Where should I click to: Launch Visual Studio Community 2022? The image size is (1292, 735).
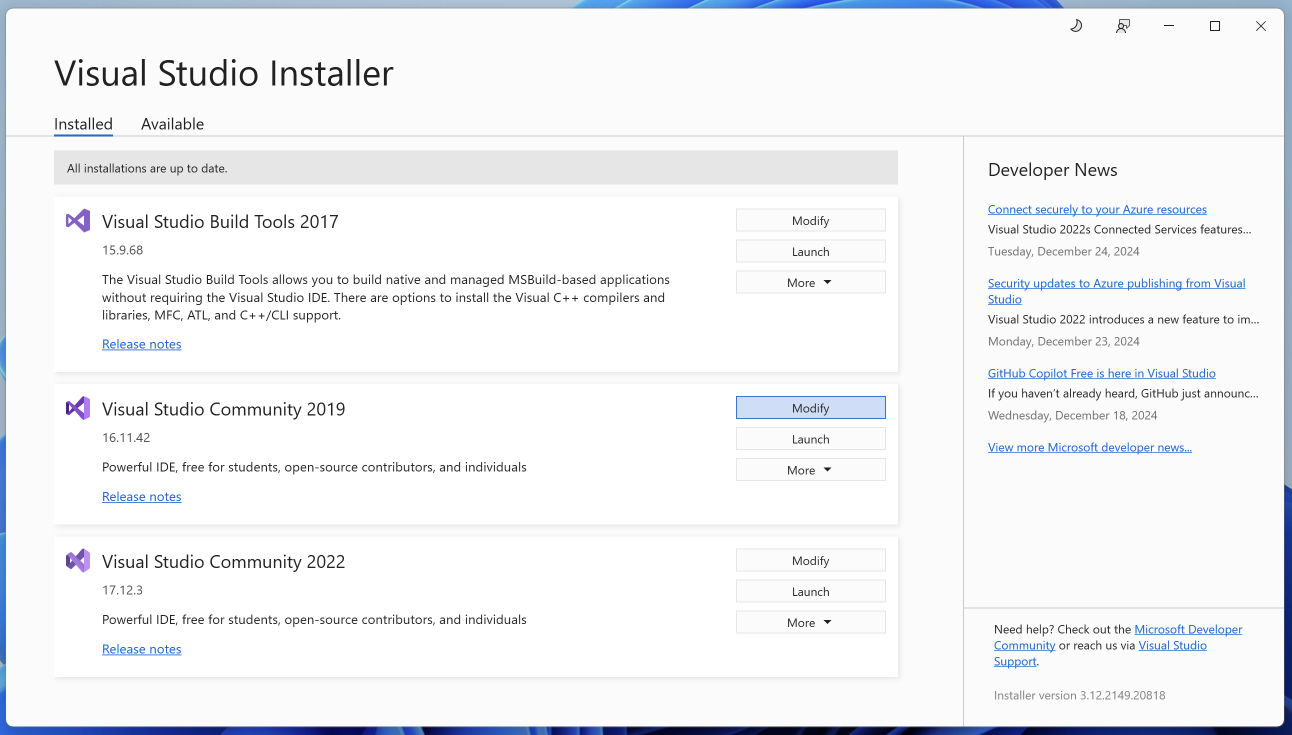810,592
